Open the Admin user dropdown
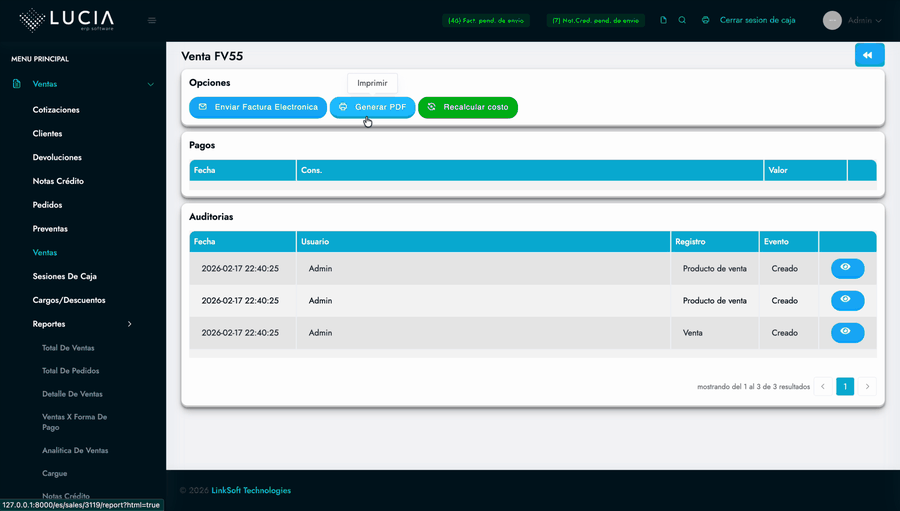 click(864, 20)
